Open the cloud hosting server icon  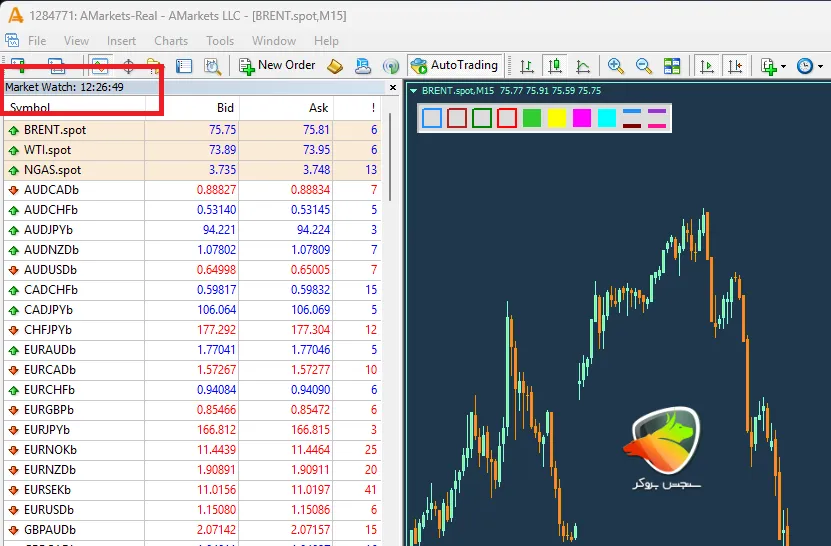363,66
